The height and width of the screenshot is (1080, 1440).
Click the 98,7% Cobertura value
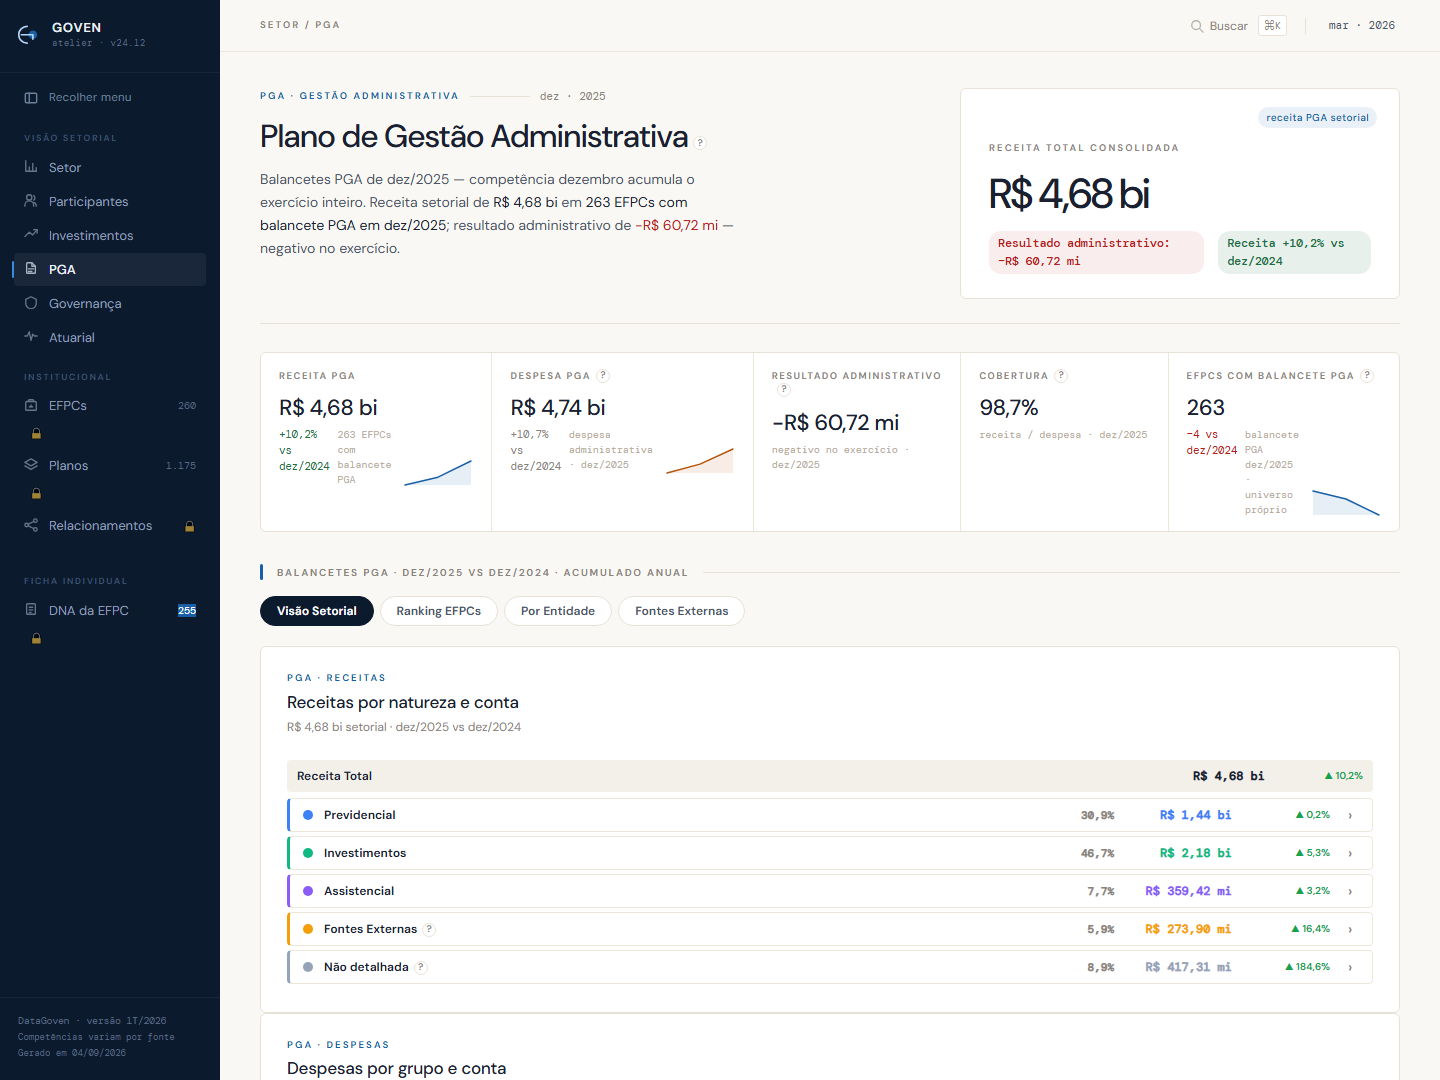point(1009,408)
